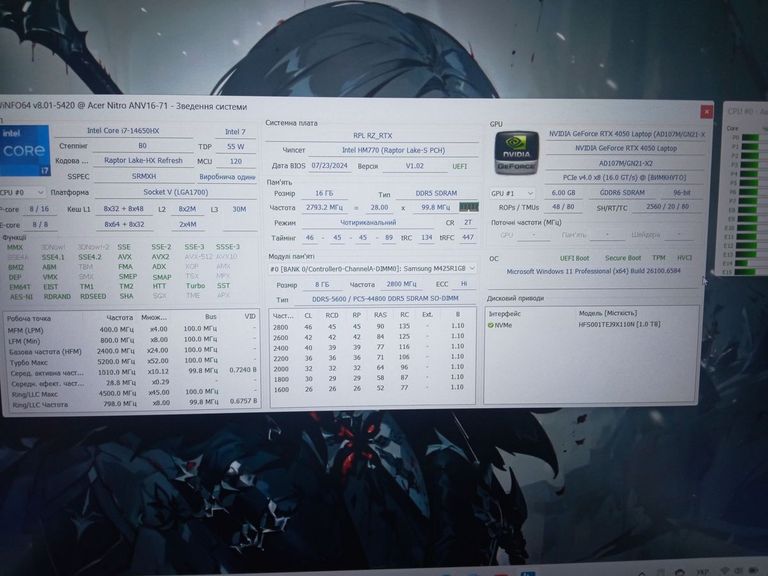Click GPU name 'NVIDIA GeForce RTX 4050 Laptop (AD107M/GN21-X'
768x576 pixels.
pos(626,134)
